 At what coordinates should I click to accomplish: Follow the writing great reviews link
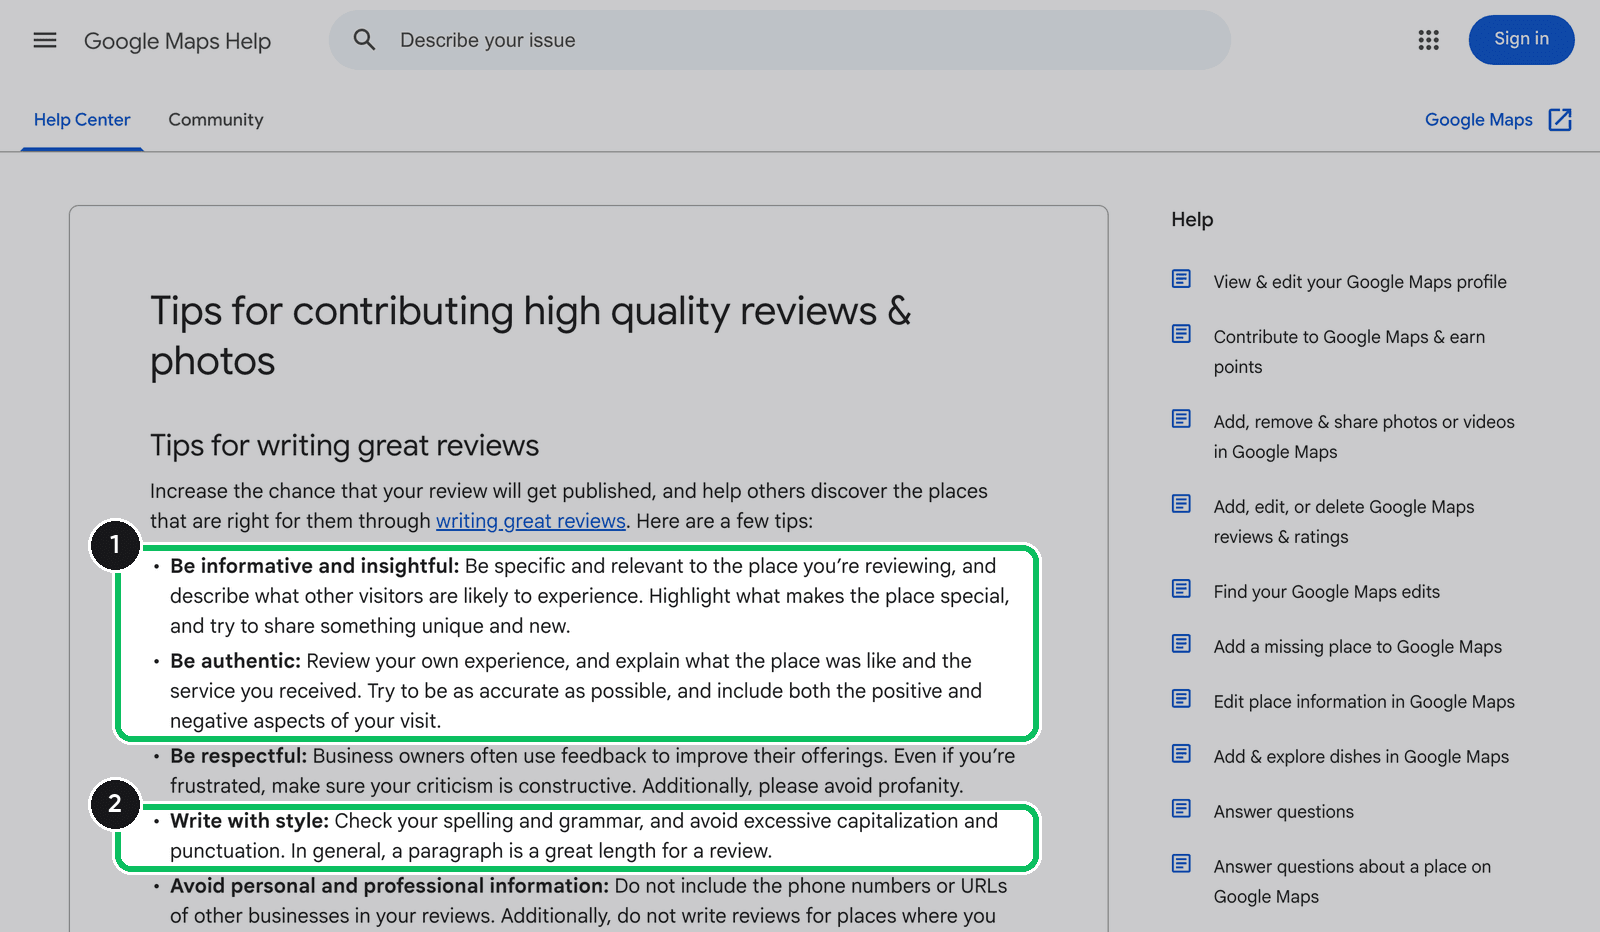pyautogui.click(x=531, y=521)
